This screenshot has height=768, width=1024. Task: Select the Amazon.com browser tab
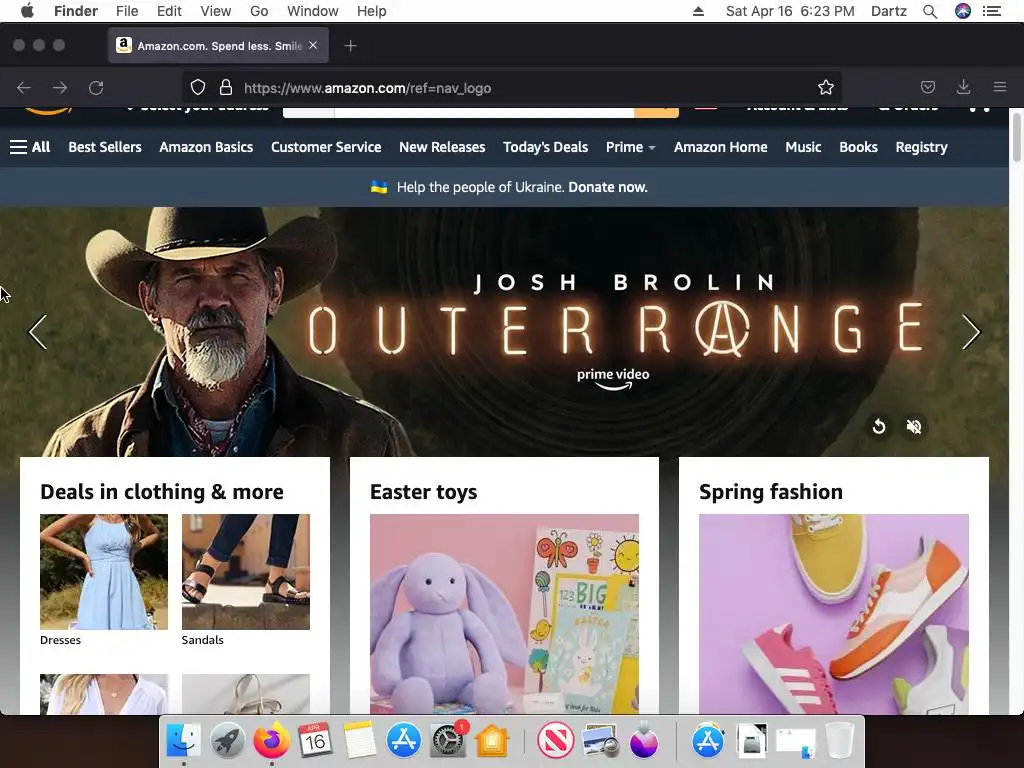tap(218, 45)
